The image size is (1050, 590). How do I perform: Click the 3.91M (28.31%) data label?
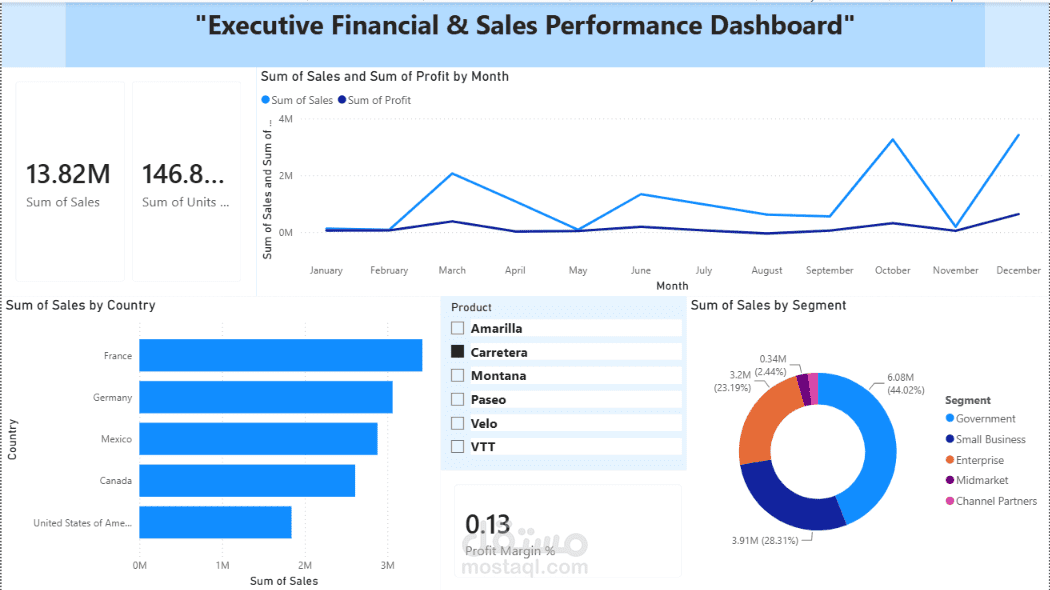click(x=765, y=540)
